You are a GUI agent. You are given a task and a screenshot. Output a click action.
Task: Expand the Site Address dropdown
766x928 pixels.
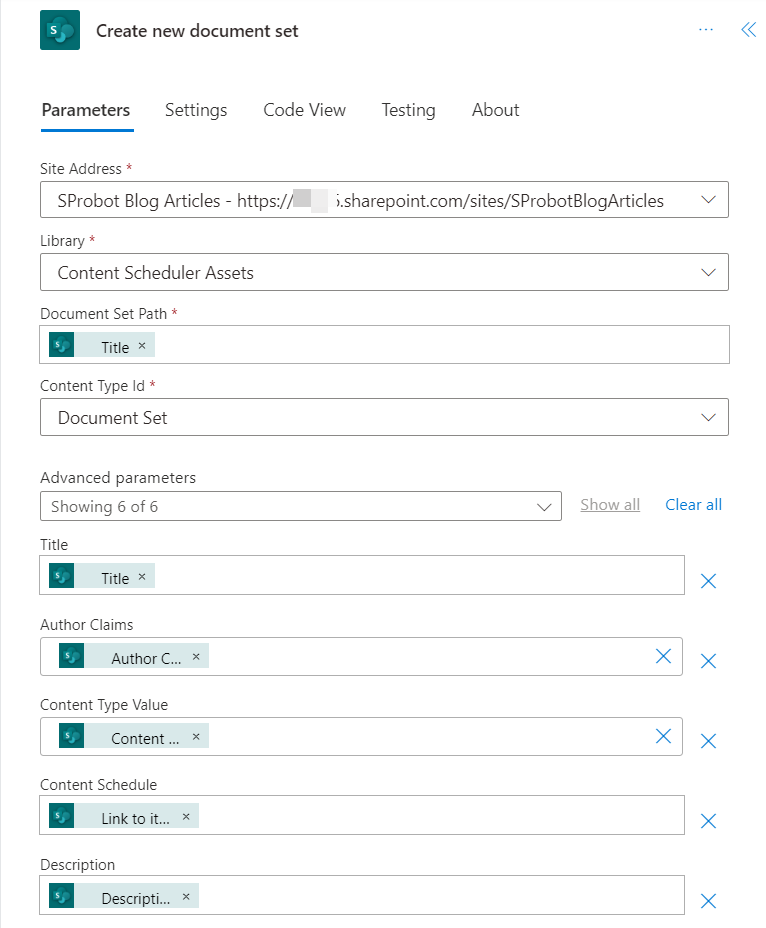point(709,200)
